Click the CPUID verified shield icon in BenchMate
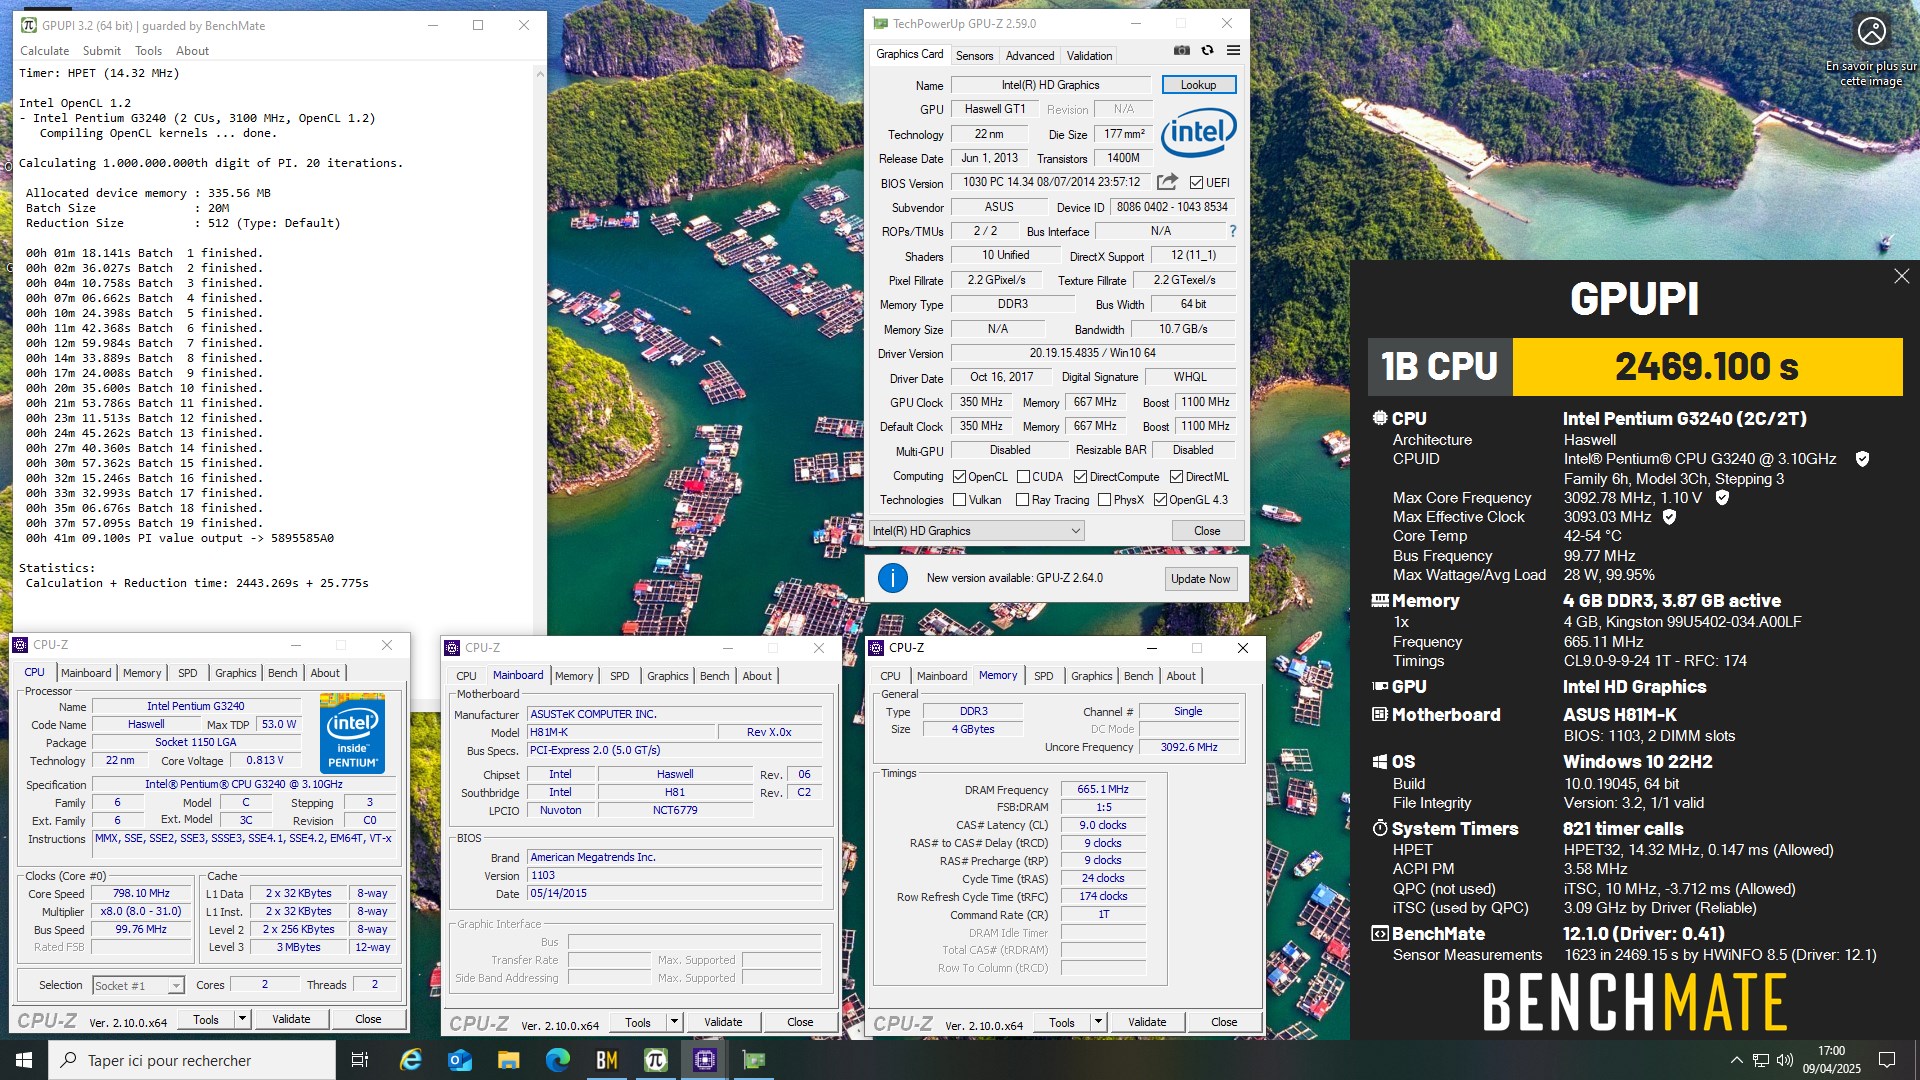The image size is (1920, 1080). (x=1862, y=459)
